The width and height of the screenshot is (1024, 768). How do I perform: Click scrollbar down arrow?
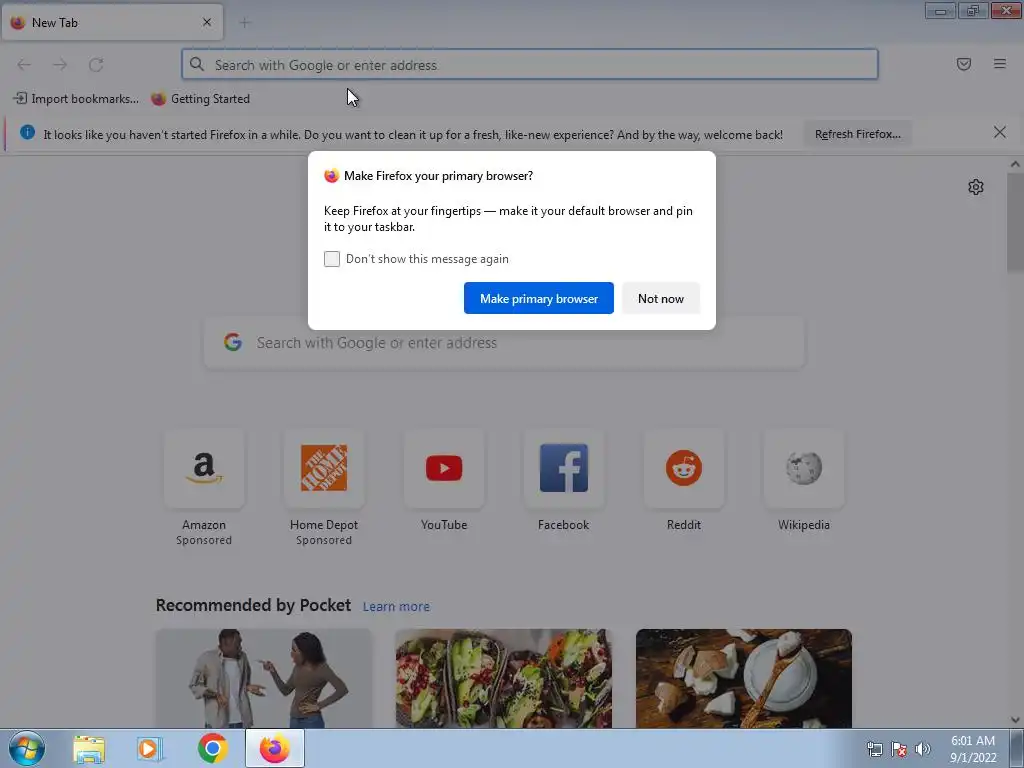[x=1015, y=720]
